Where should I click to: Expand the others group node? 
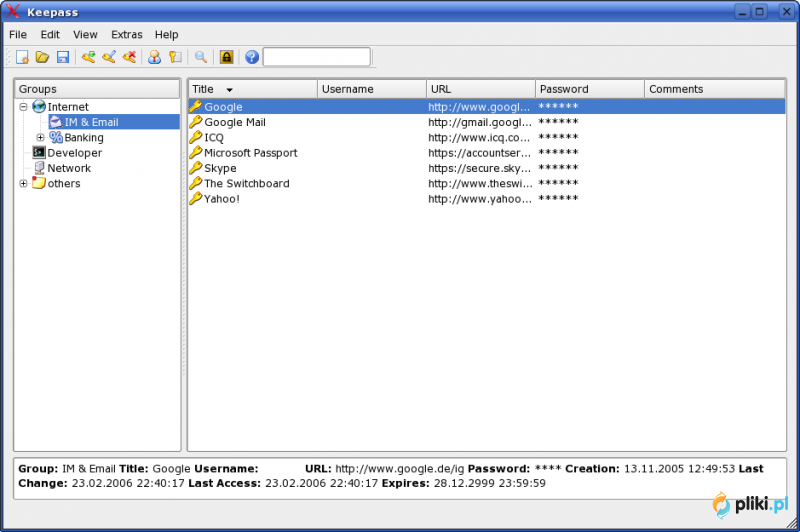click(23, 184)
